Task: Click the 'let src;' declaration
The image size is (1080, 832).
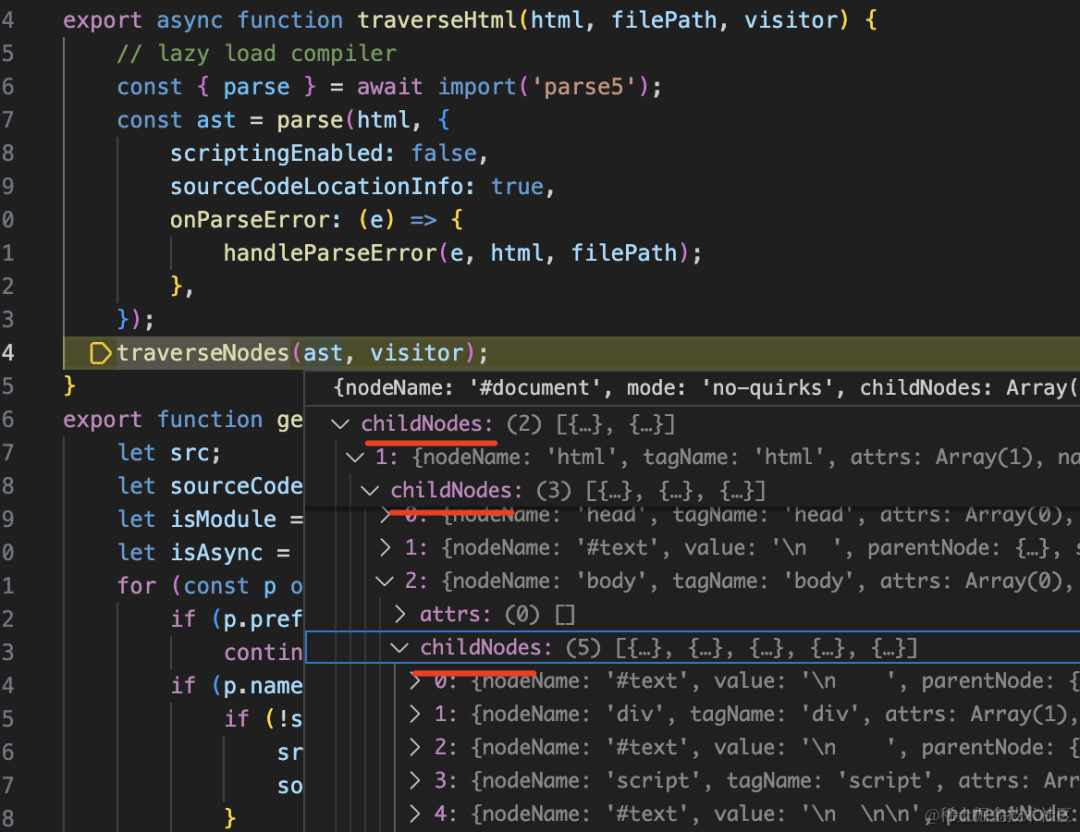Action: coord(169,453)
